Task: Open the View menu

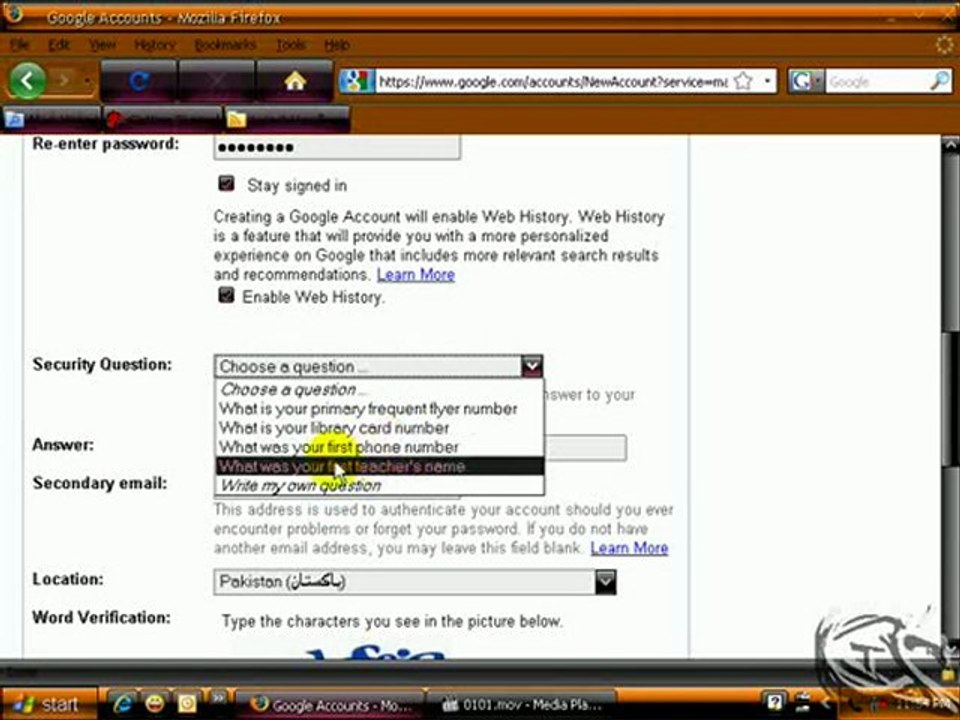Action: [102, 45]
